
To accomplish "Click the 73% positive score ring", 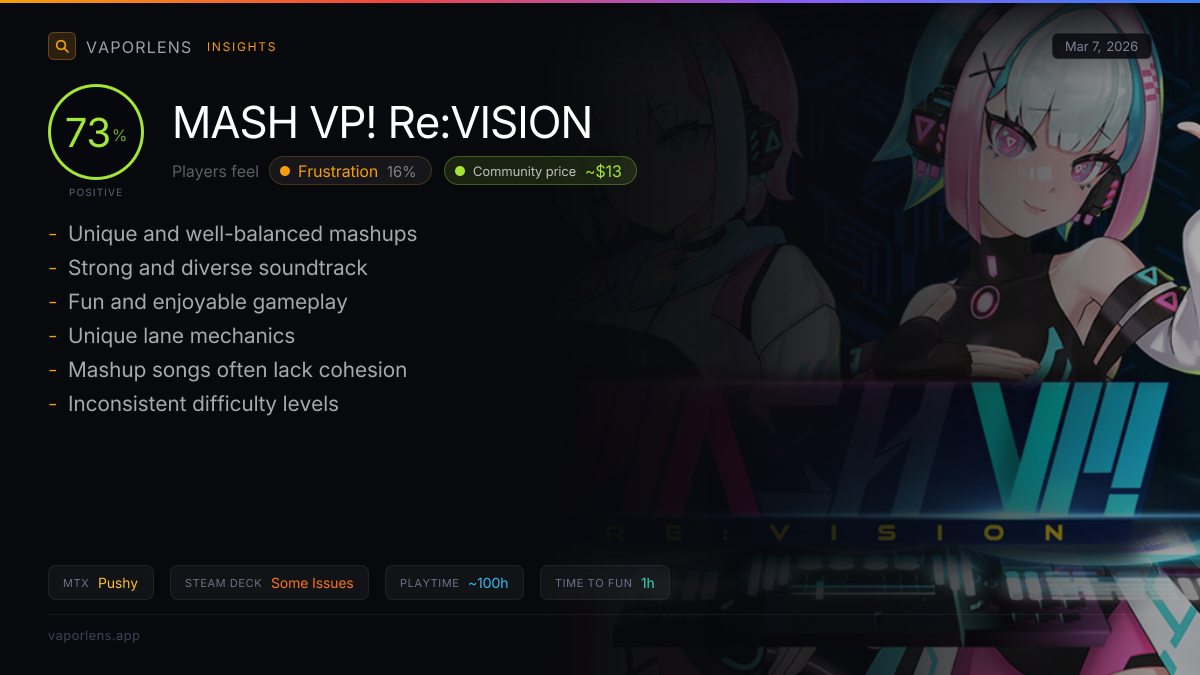I will point(96,132).
